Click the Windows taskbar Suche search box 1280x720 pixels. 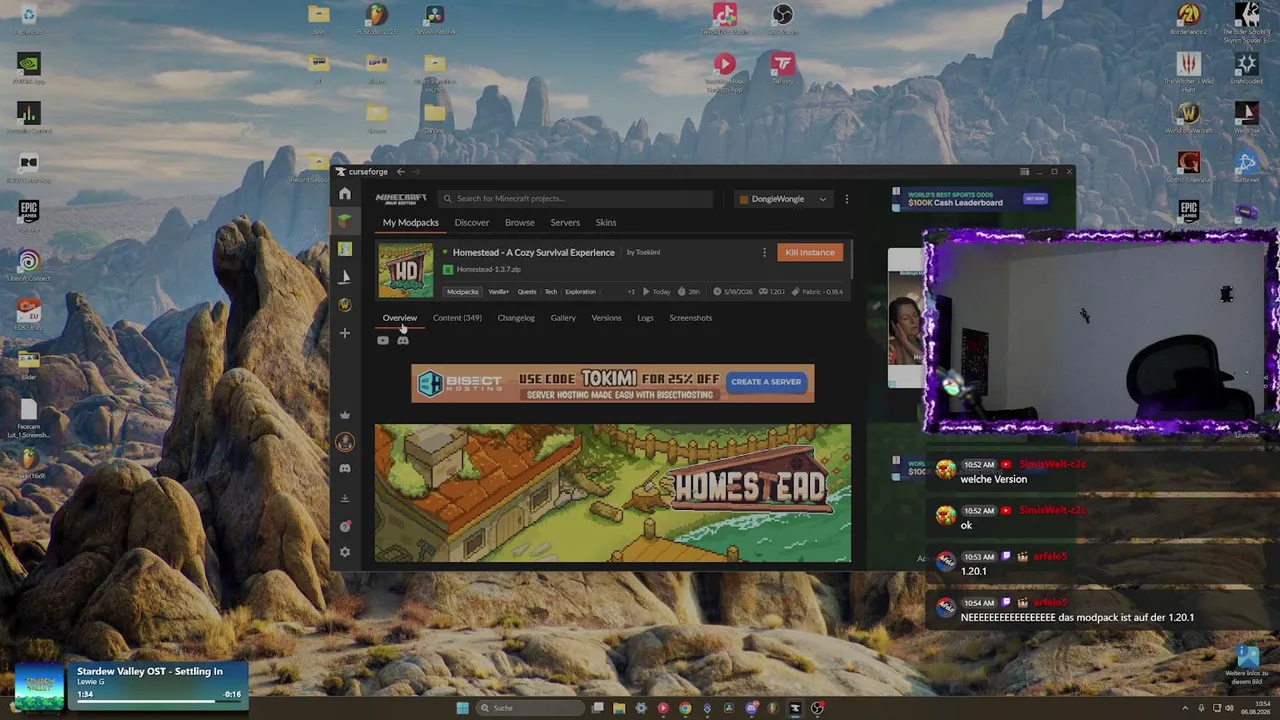tap(530, 708)
